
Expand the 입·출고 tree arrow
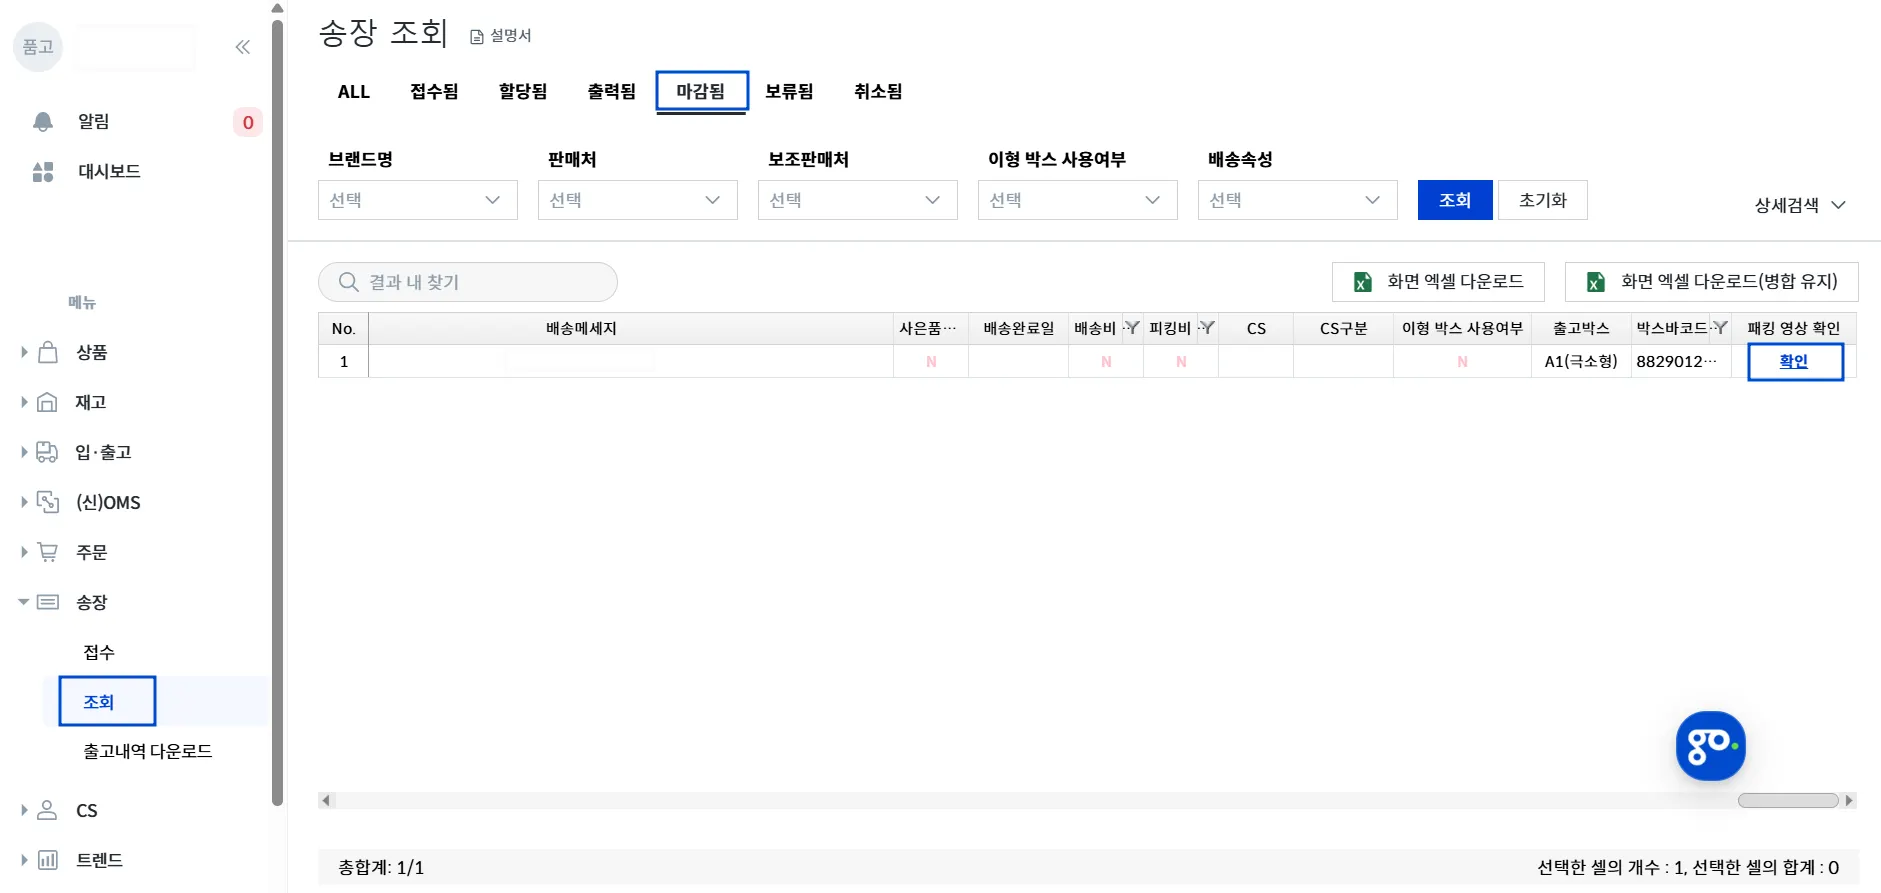click(x=24, y=452)
